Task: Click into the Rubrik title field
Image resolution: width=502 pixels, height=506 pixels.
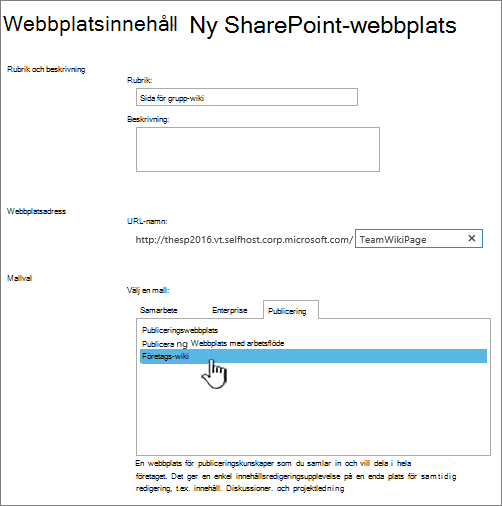Action: pos(247,97)
